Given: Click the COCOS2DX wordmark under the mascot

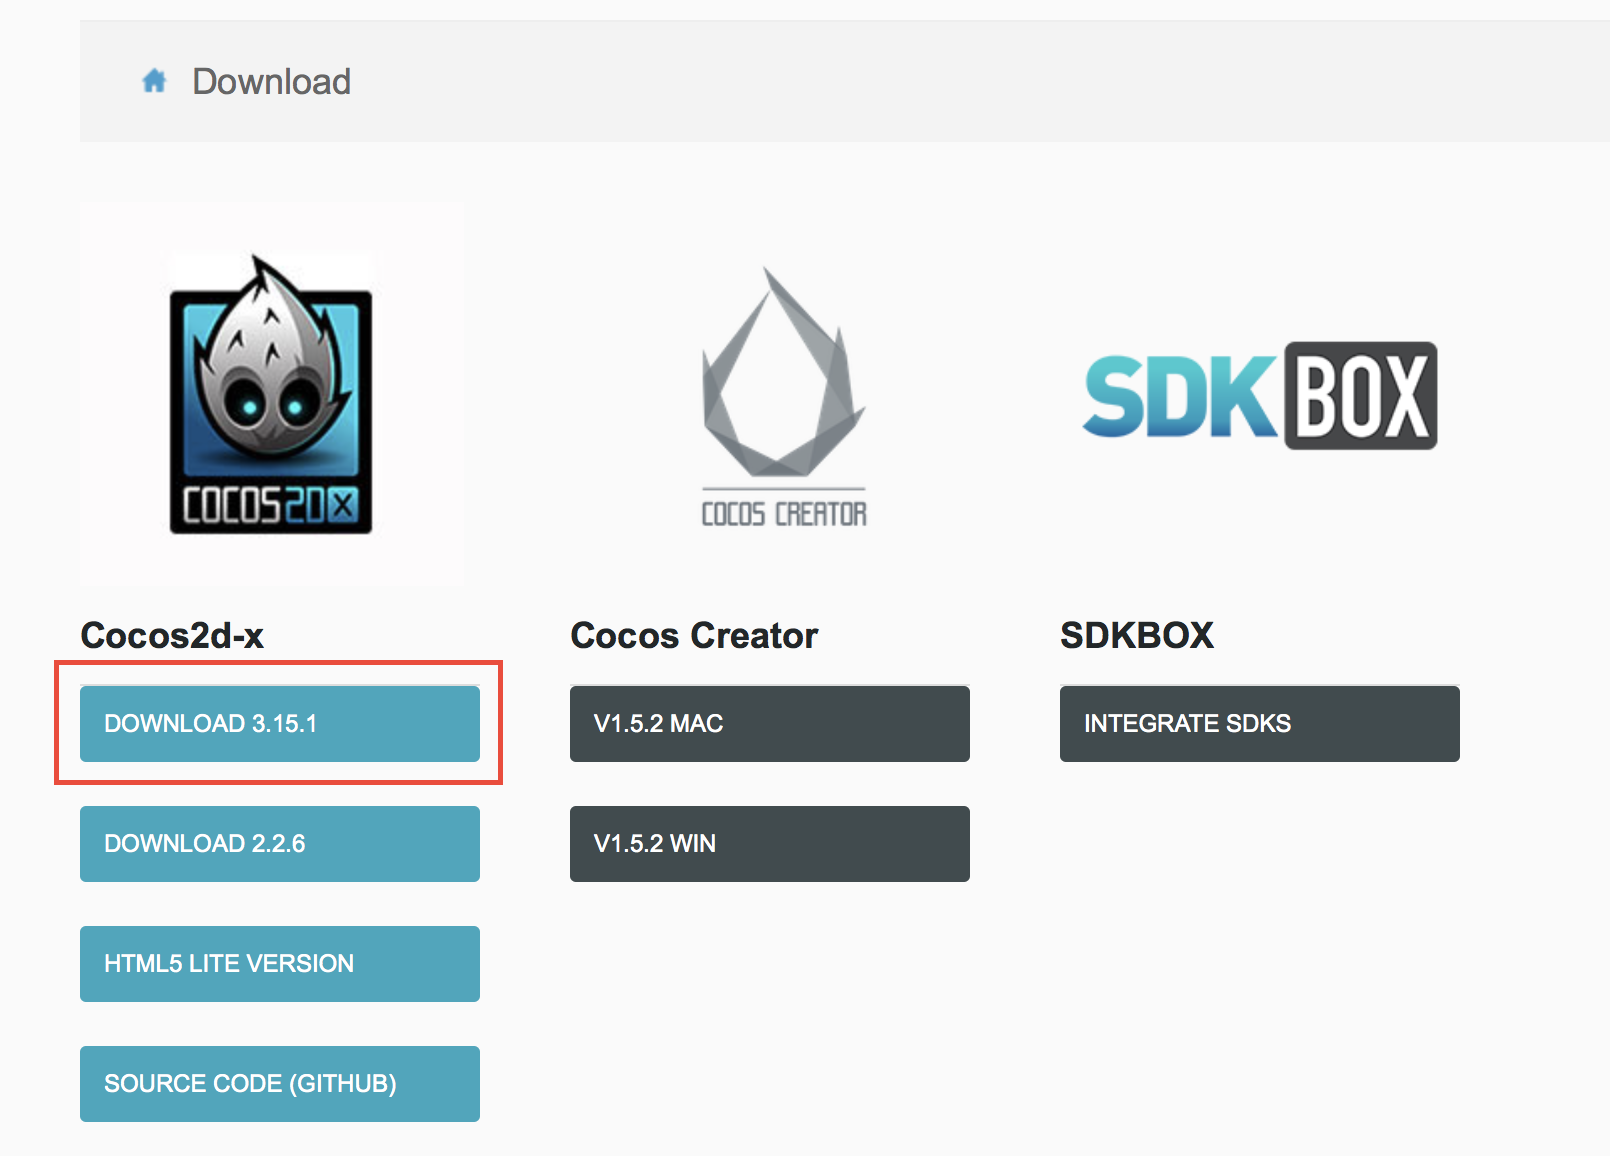Looking at the screenshot, I should click(270, 506).
